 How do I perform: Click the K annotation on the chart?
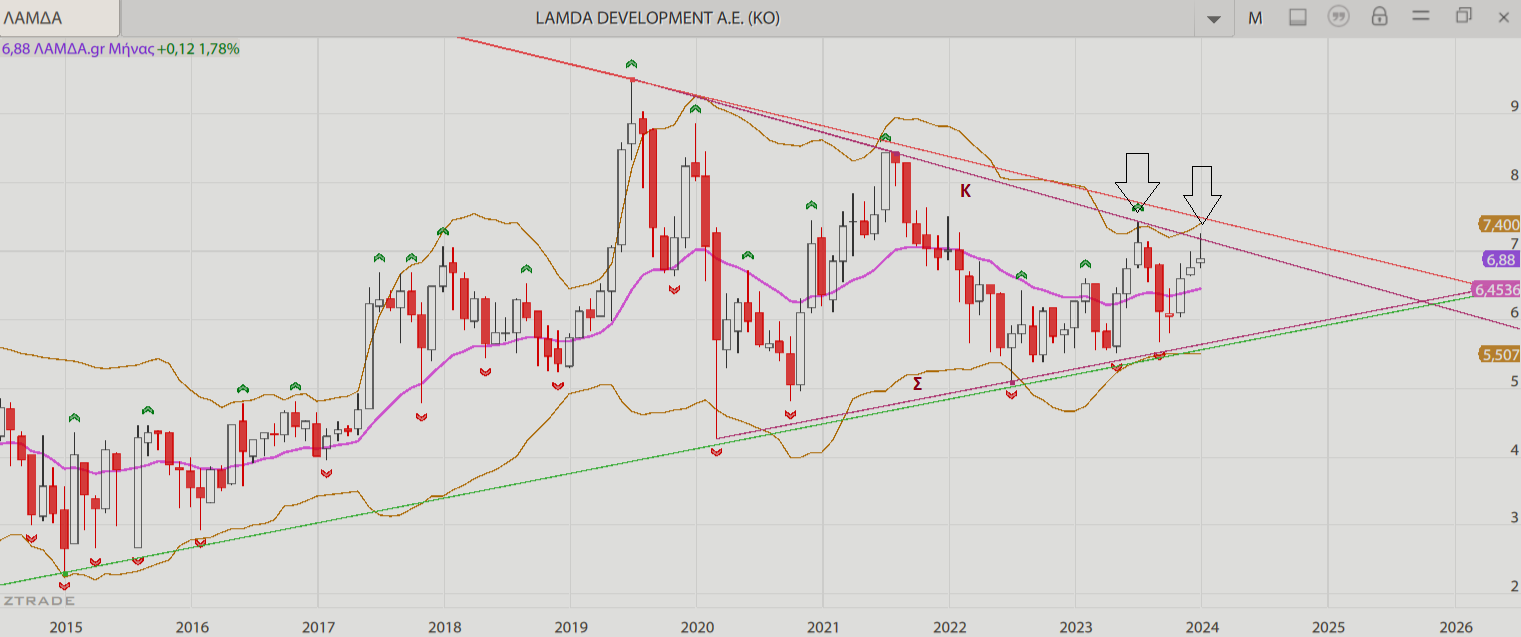(965, 190)
